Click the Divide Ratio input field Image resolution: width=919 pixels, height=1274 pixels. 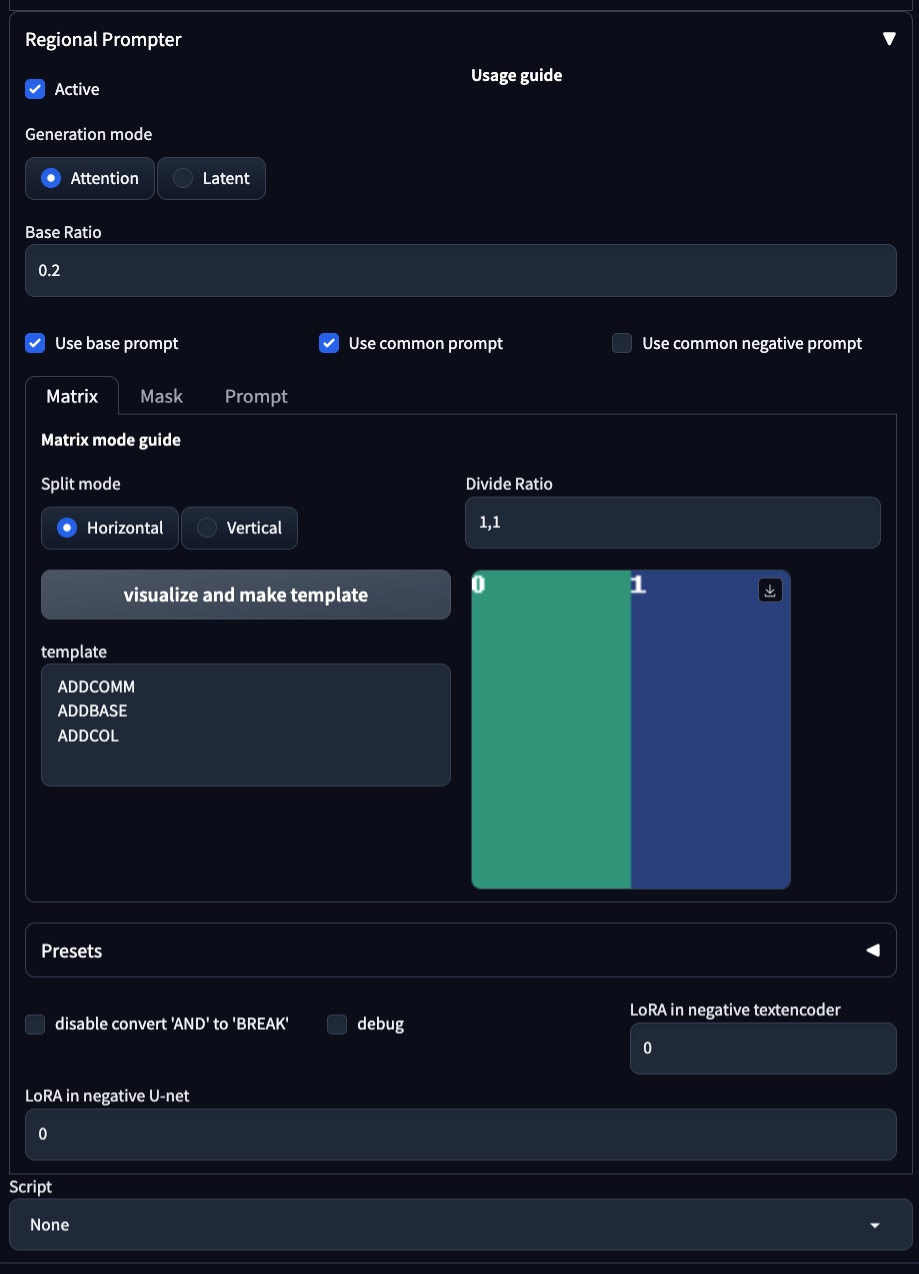click(672, 522)
